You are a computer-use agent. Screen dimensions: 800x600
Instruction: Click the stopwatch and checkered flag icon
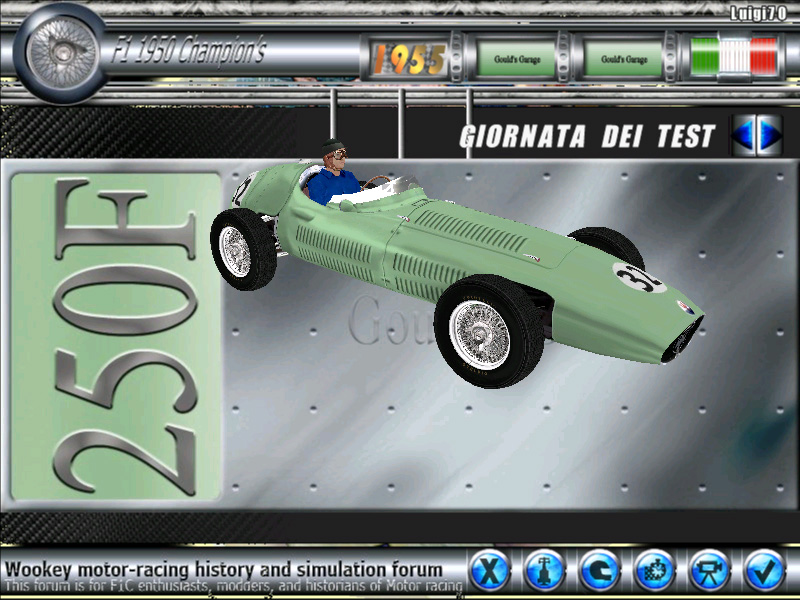[655, 570]
